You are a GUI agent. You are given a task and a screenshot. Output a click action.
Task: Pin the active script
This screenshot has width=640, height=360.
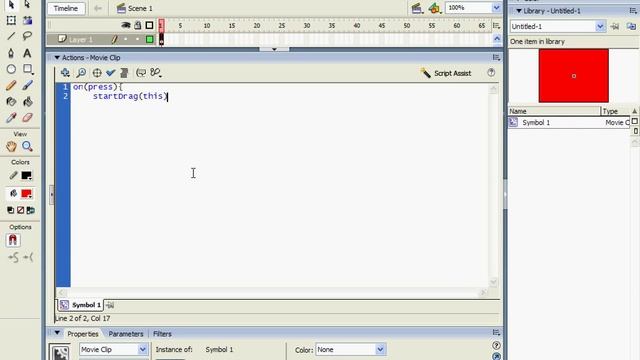click(x=110, y=305)
